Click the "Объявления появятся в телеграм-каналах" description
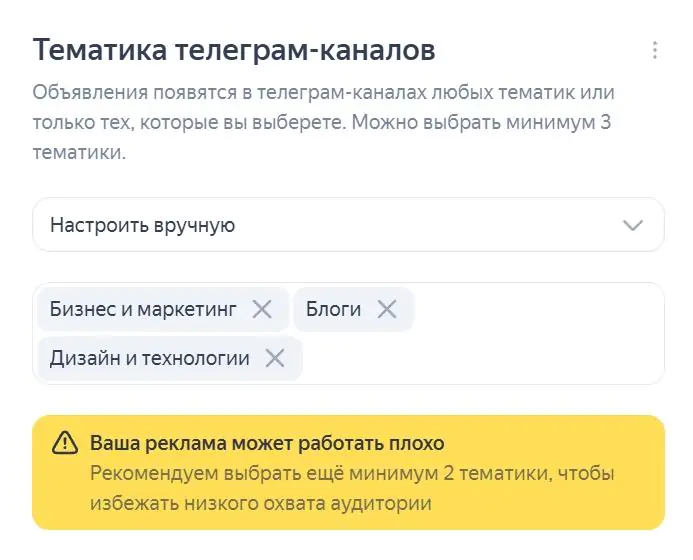 [230, 92]
